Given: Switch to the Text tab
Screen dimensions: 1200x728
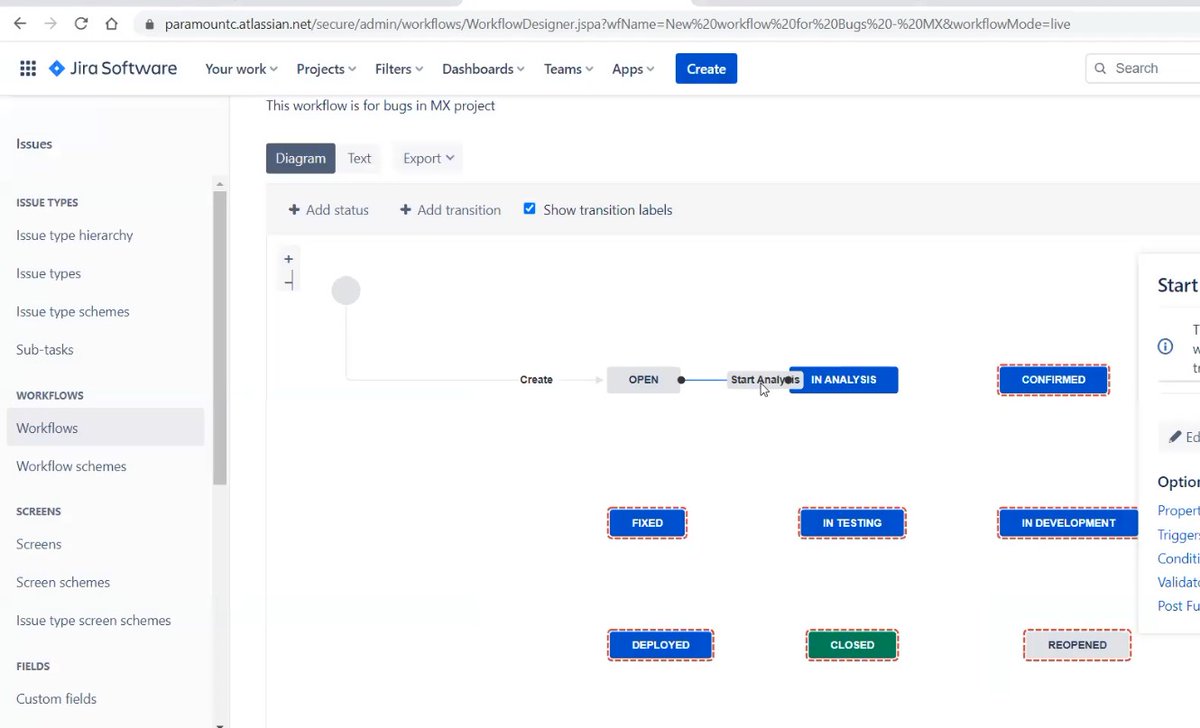Looking at the screenshot, I should [359, 157].
